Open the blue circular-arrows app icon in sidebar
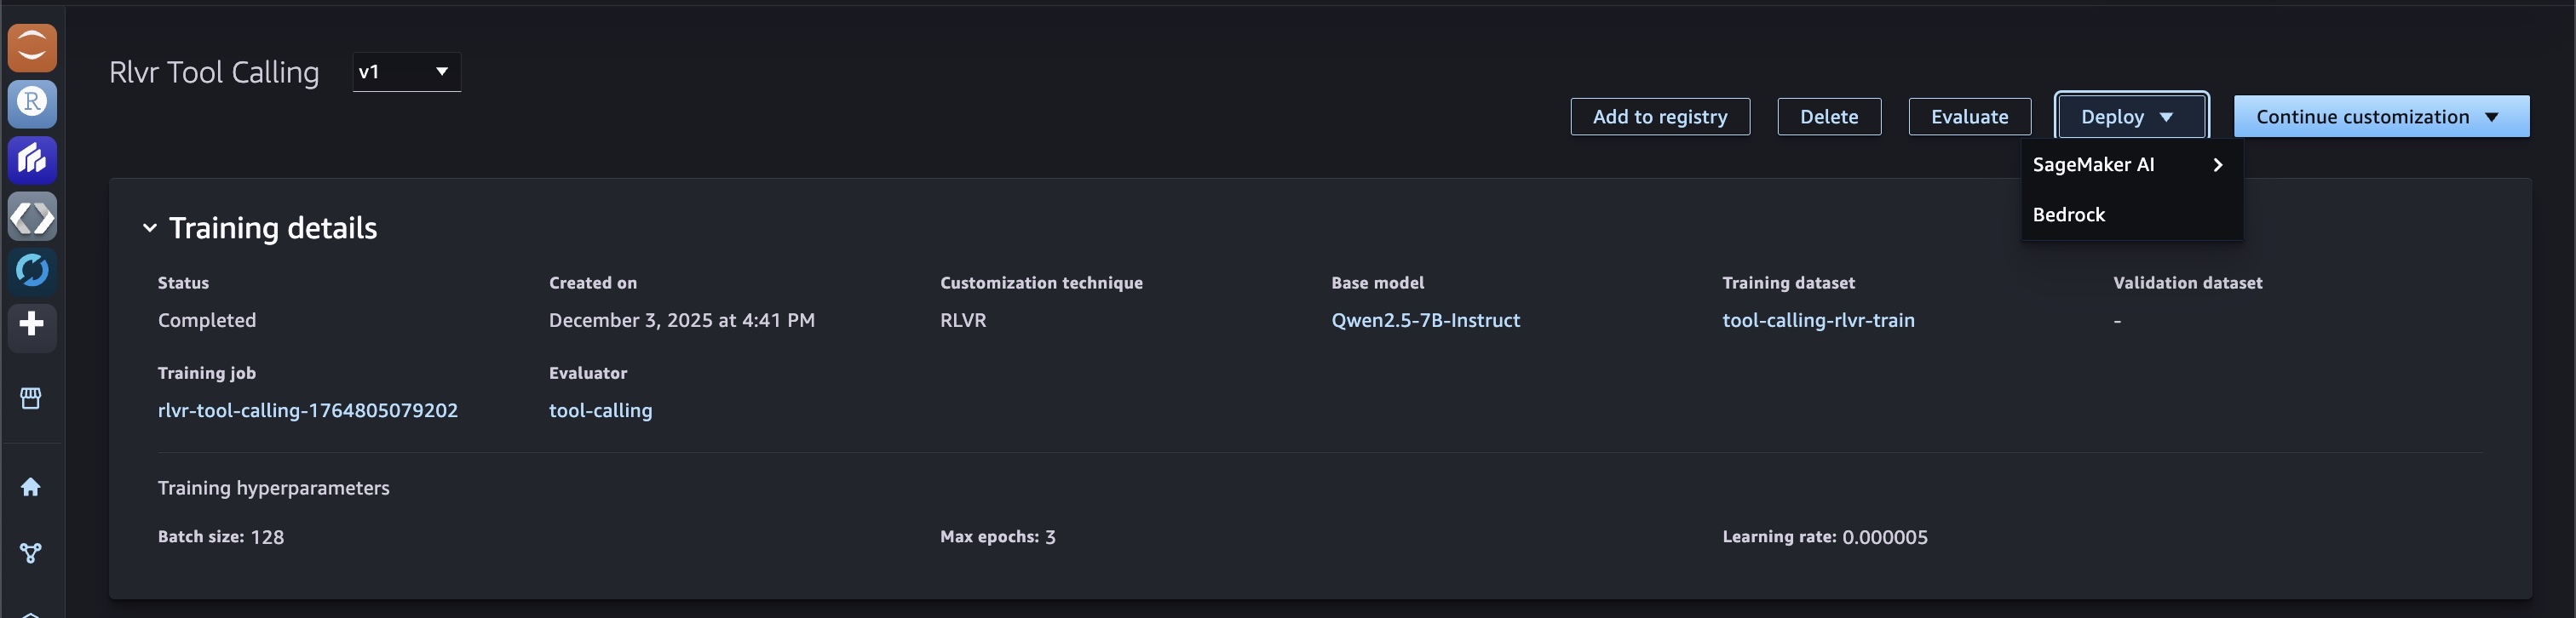 point(32,271)
